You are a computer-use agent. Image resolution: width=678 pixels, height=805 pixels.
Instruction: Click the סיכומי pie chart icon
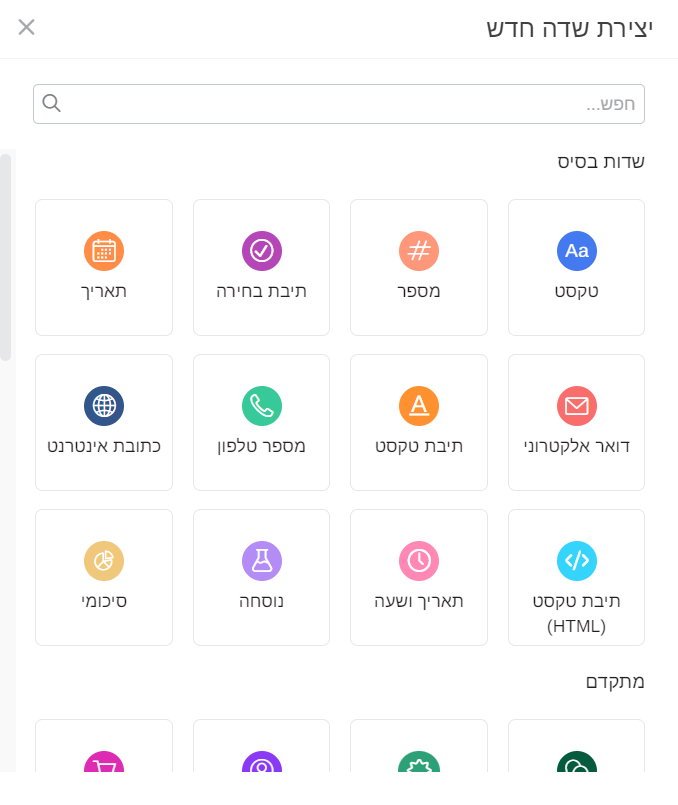coord(104,561)
